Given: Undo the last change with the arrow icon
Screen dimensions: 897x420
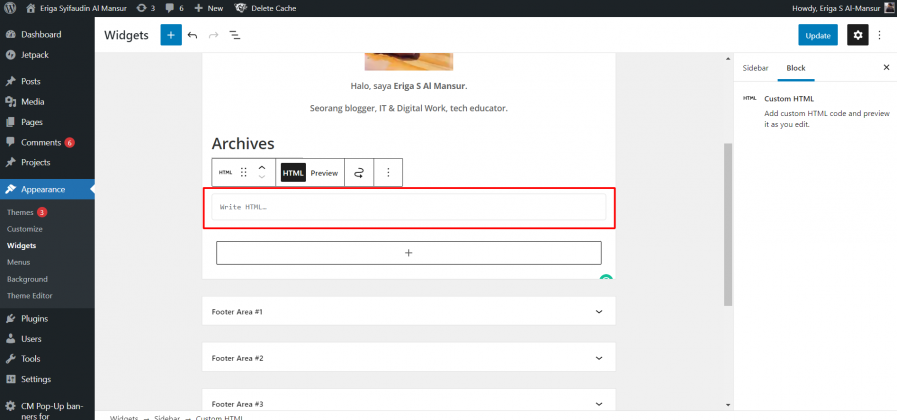Looking at the screenshot, I should (x=192, y=35).
